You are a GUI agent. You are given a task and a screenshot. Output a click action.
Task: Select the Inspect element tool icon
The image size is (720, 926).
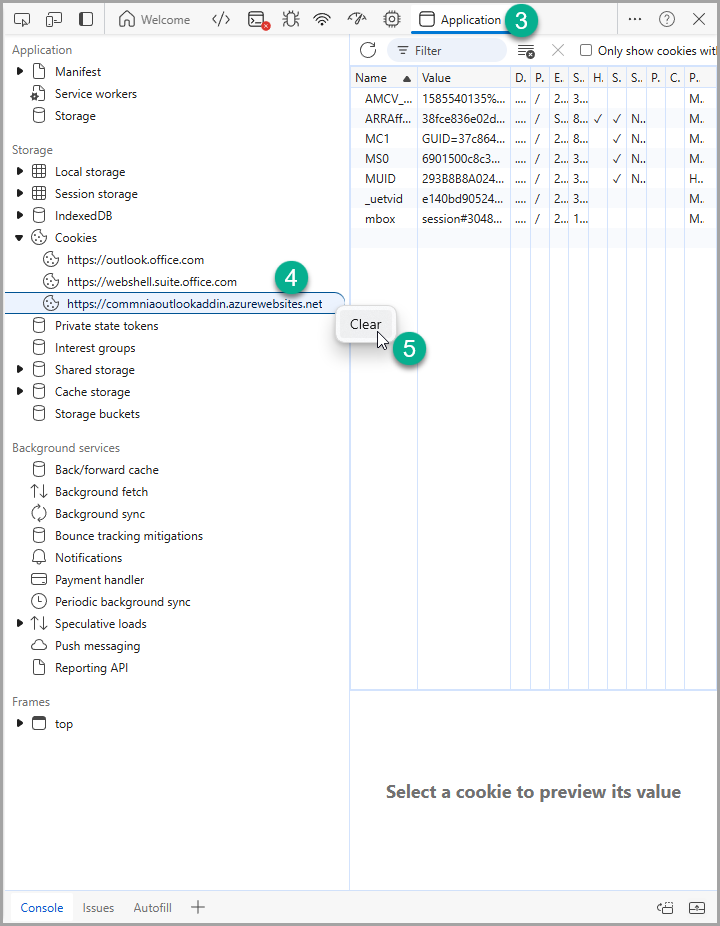22,19
